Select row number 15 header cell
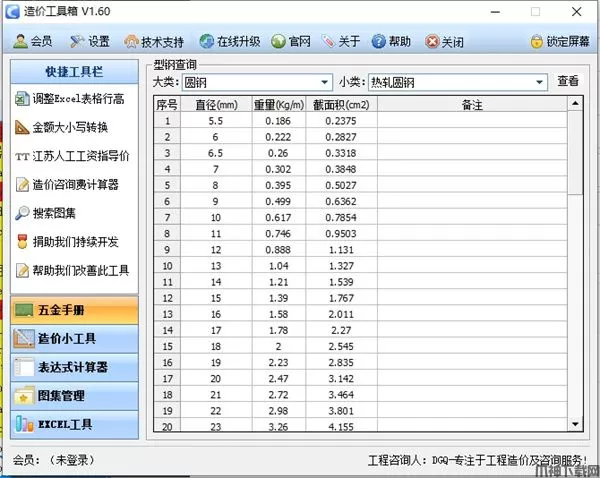 (167, 346)
